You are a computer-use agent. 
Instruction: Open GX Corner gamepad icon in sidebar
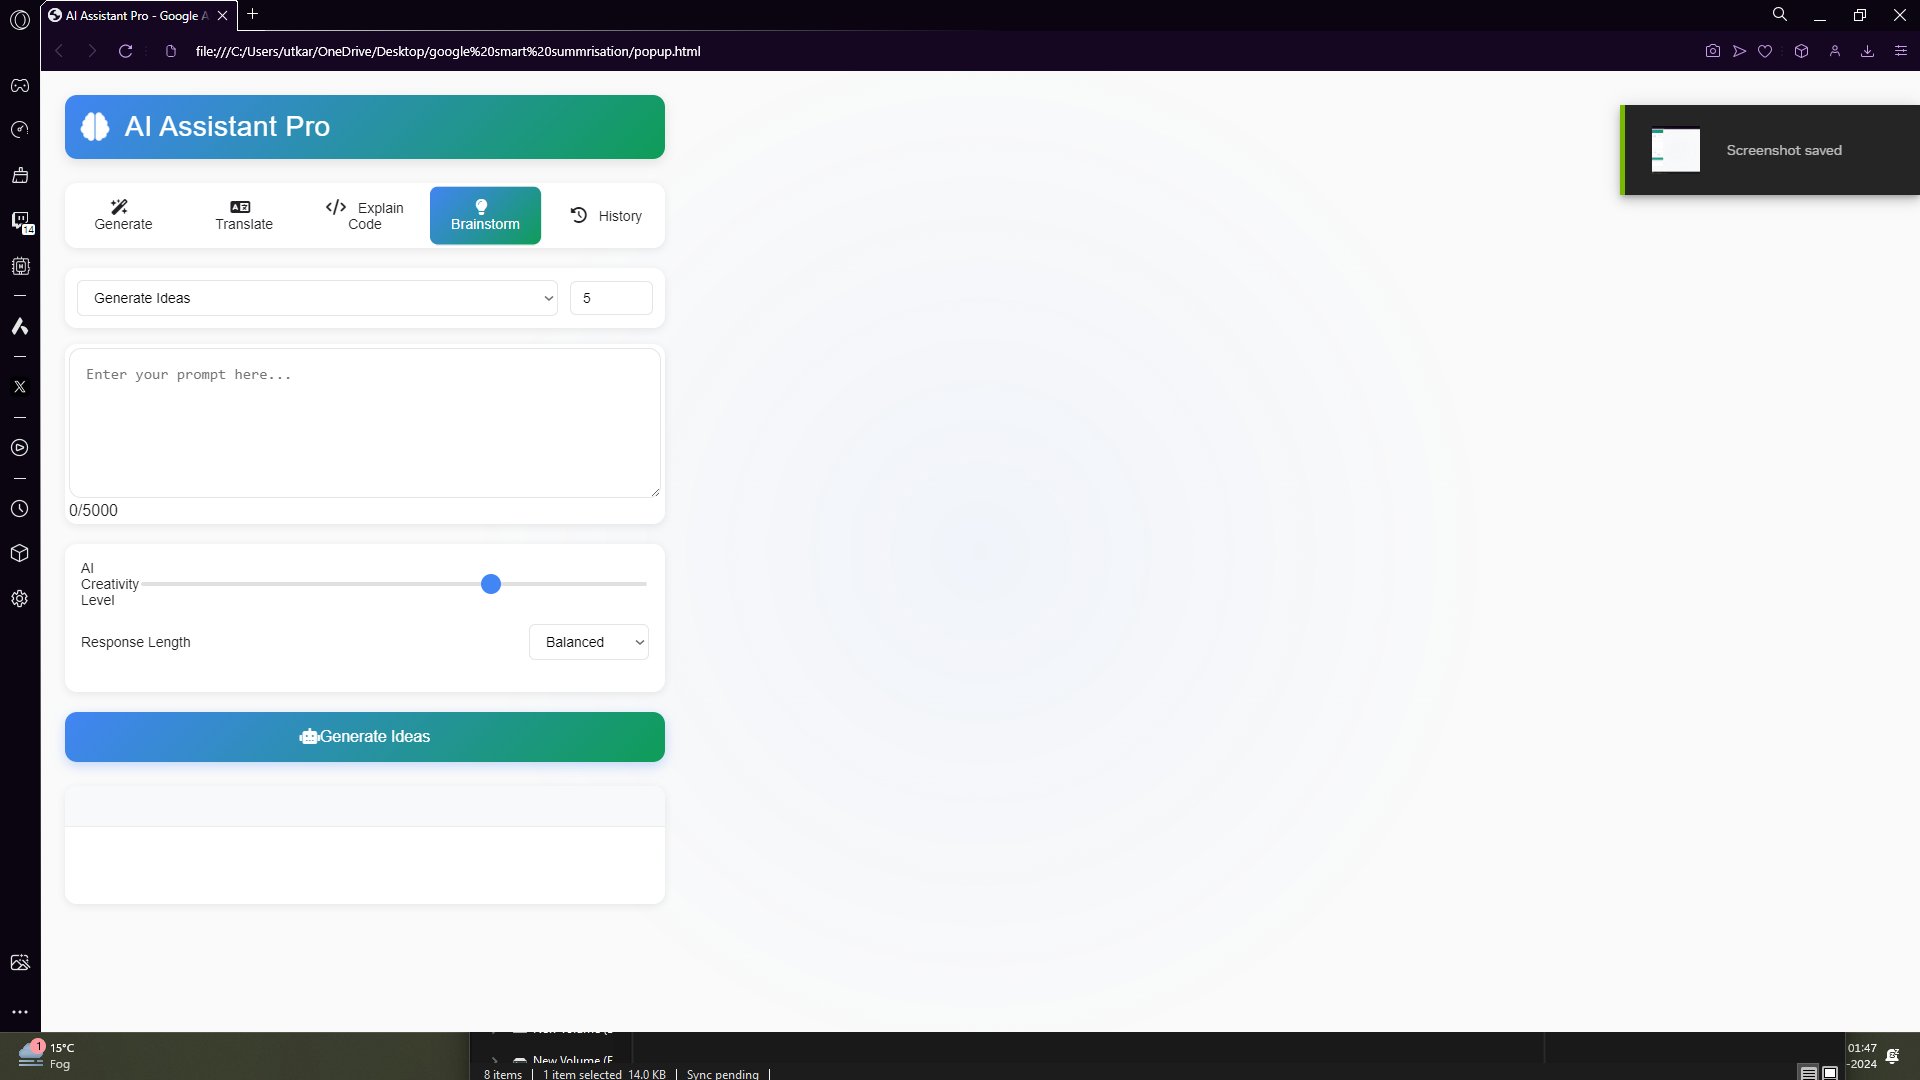tap(20, 85)
